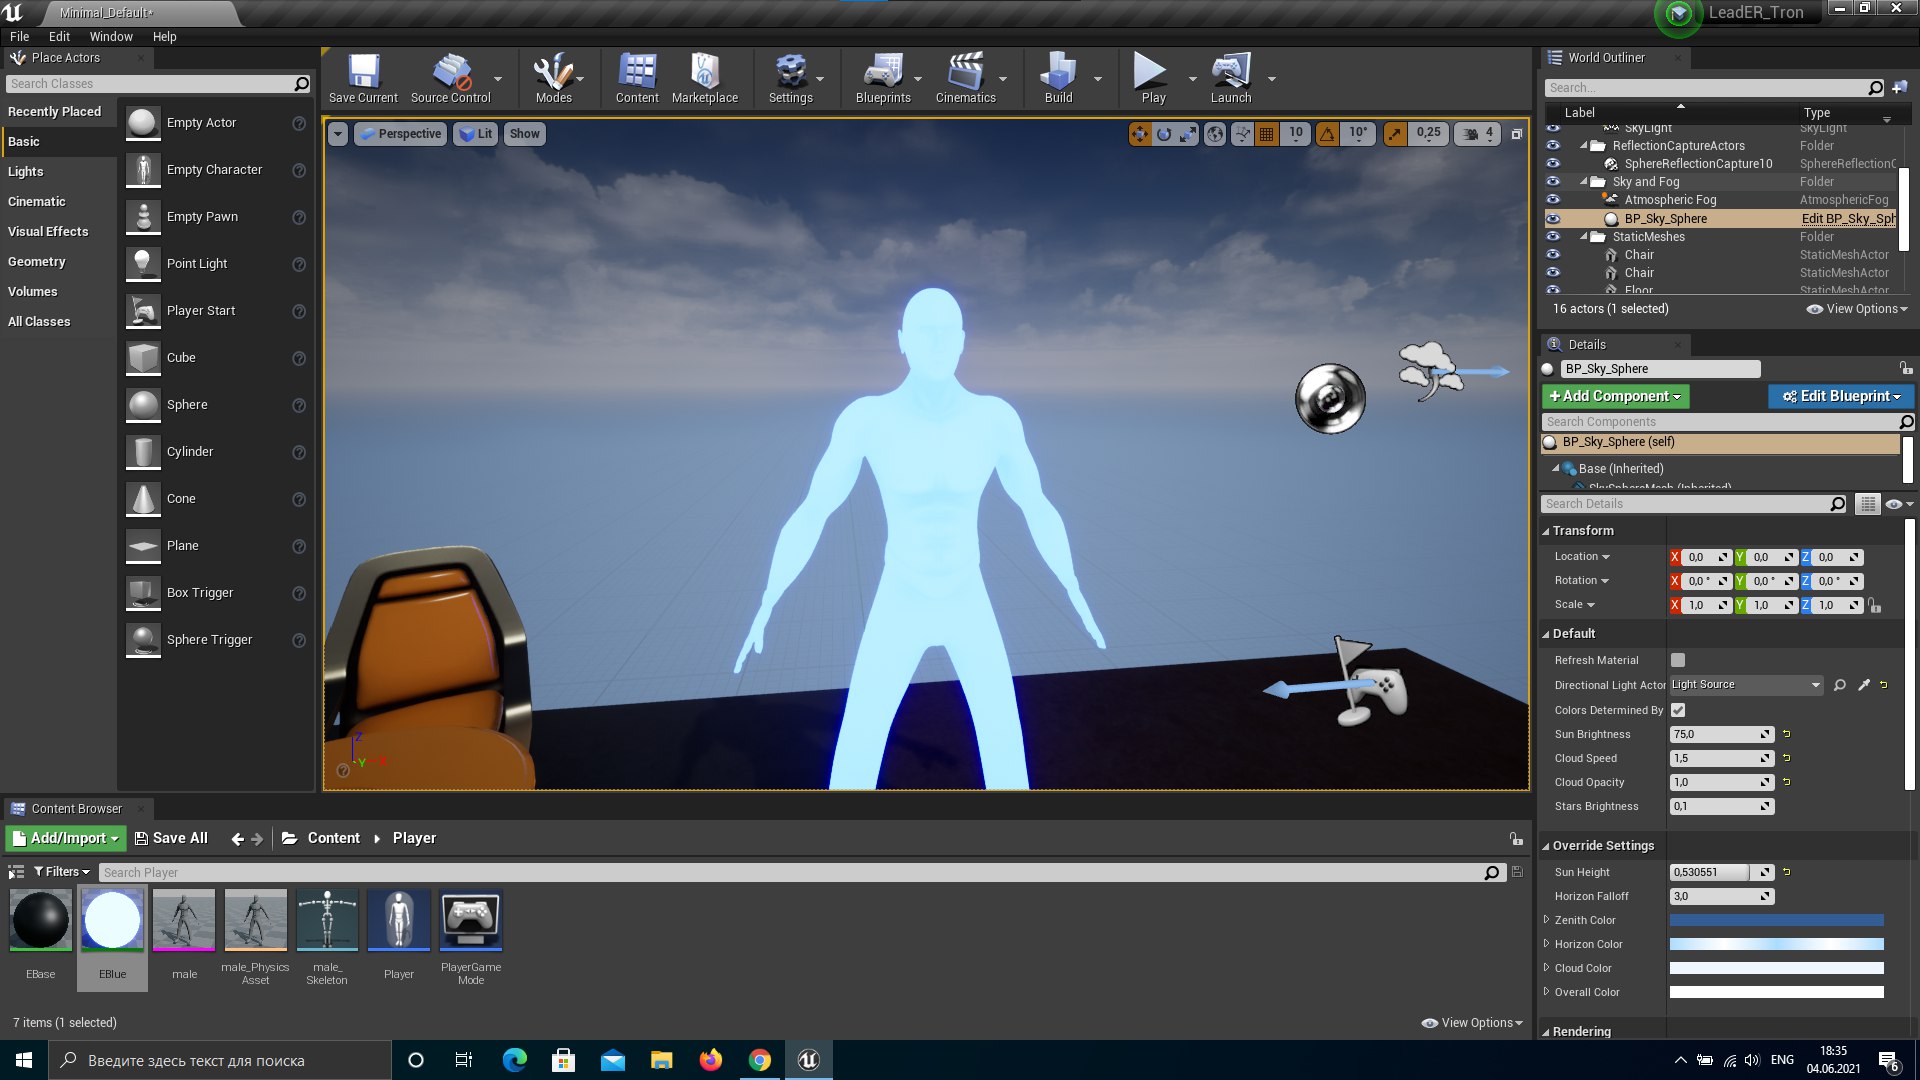Uncheck Colors Determined By Sun Position
The width and height of the screenshot is (1920, 1080).
click(1678, 710)
